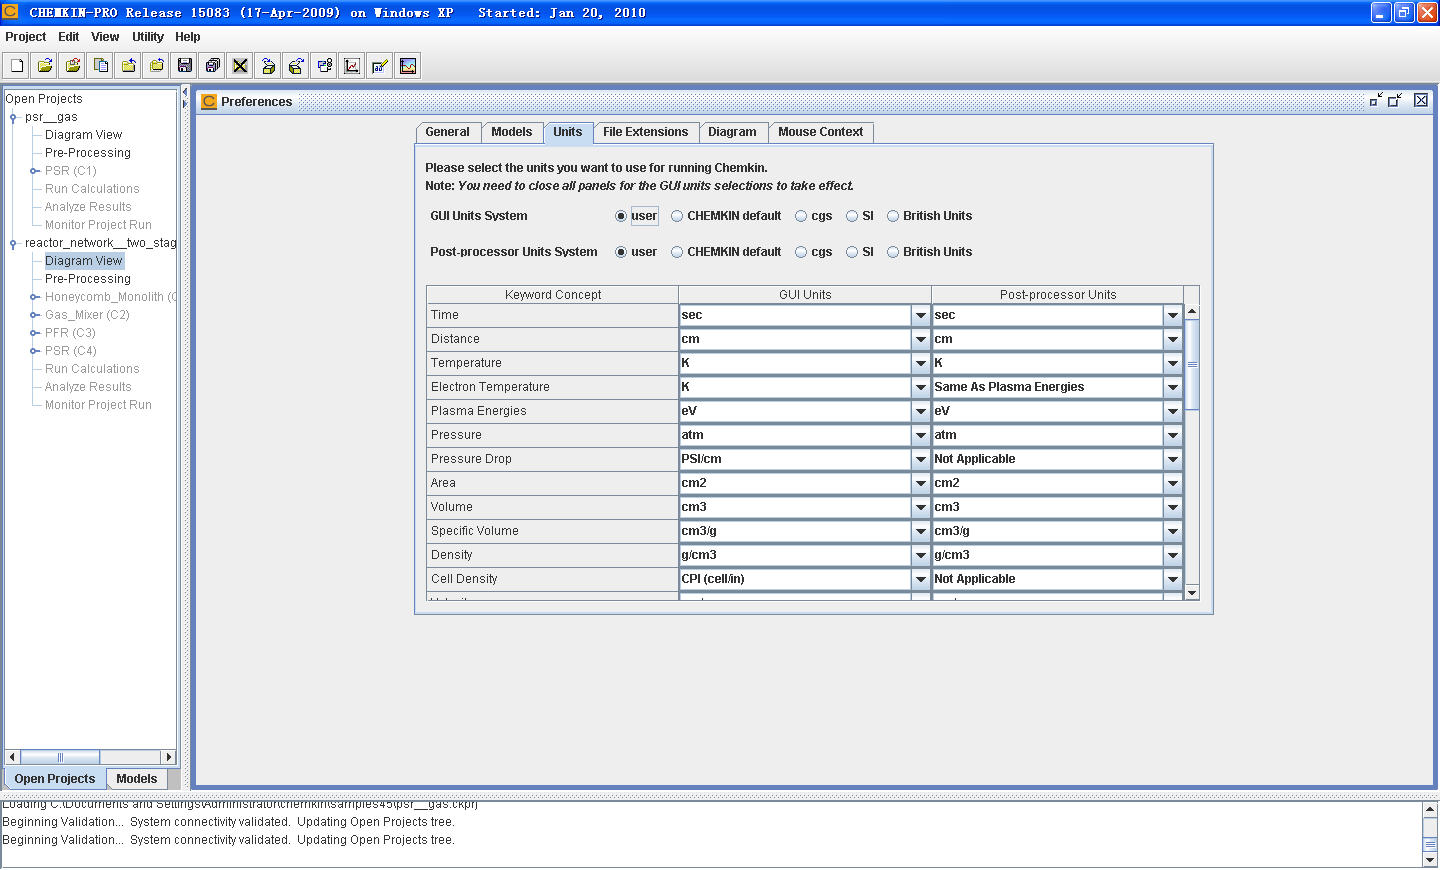Click the red line chart toolbar icon
Screen dimensions: 1440x870
click(352, 66)
